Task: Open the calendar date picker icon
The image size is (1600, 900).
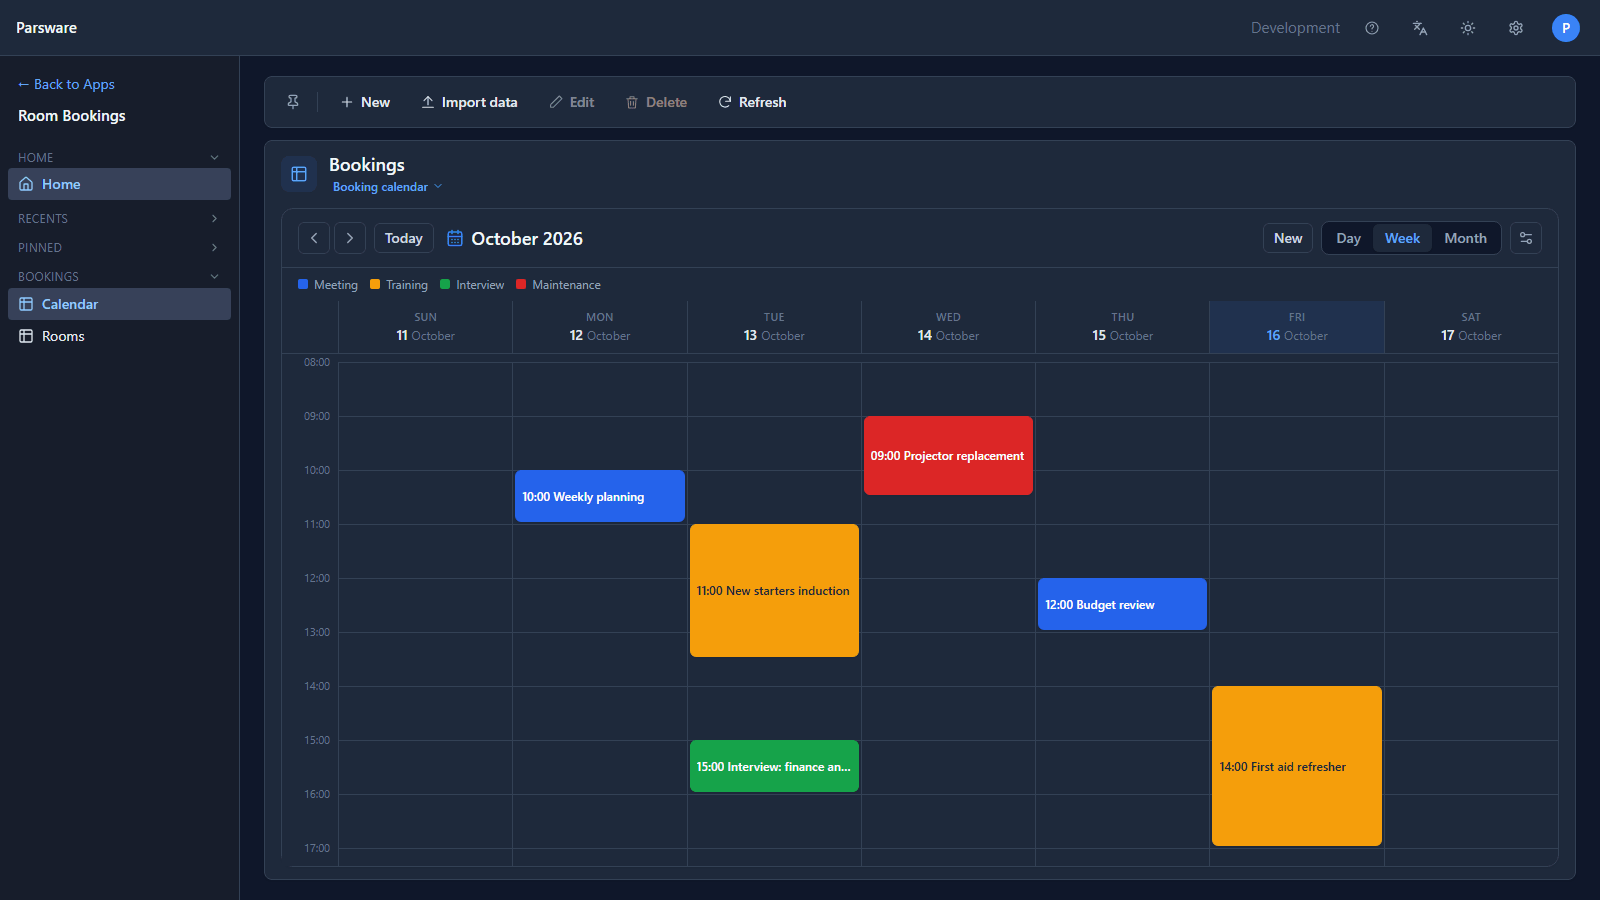Action: pos(455,238)
